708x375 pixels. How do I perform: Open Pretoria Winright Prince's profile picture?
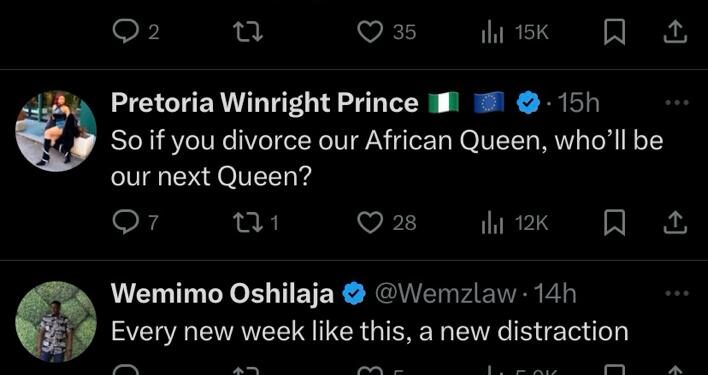coord(56,131)
